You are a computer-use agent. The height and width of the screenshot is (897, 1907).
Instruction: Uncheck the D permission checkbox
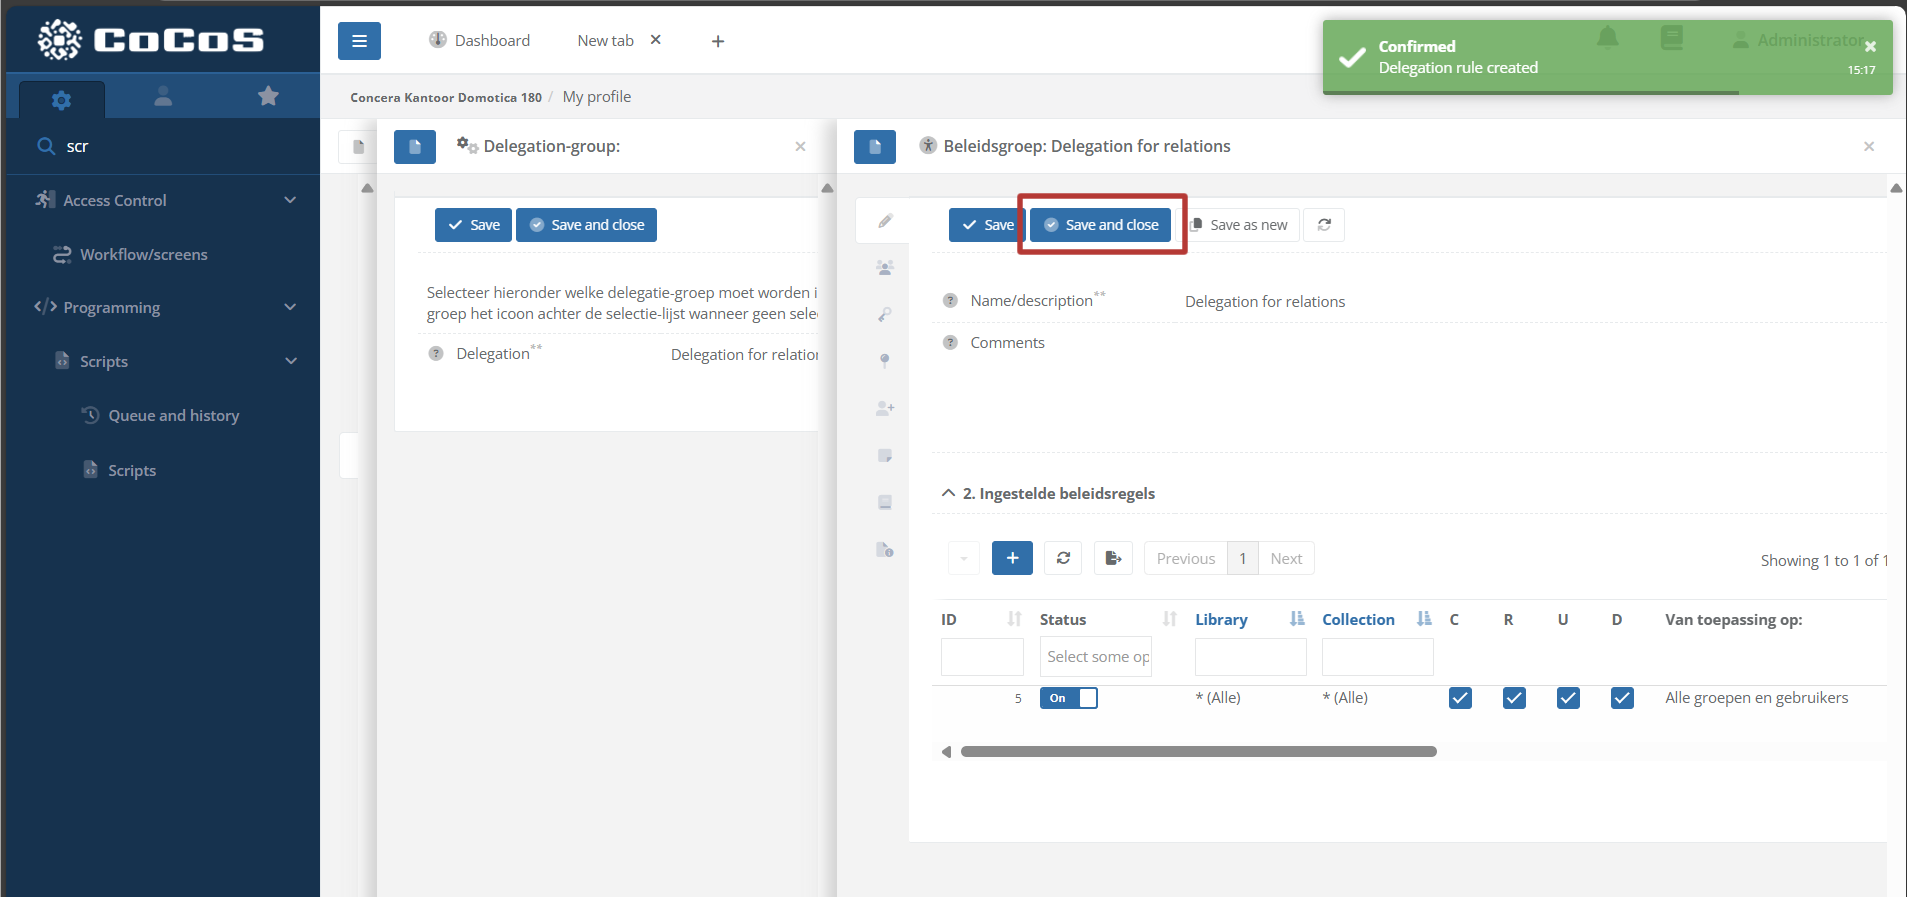coord(1622,698)
